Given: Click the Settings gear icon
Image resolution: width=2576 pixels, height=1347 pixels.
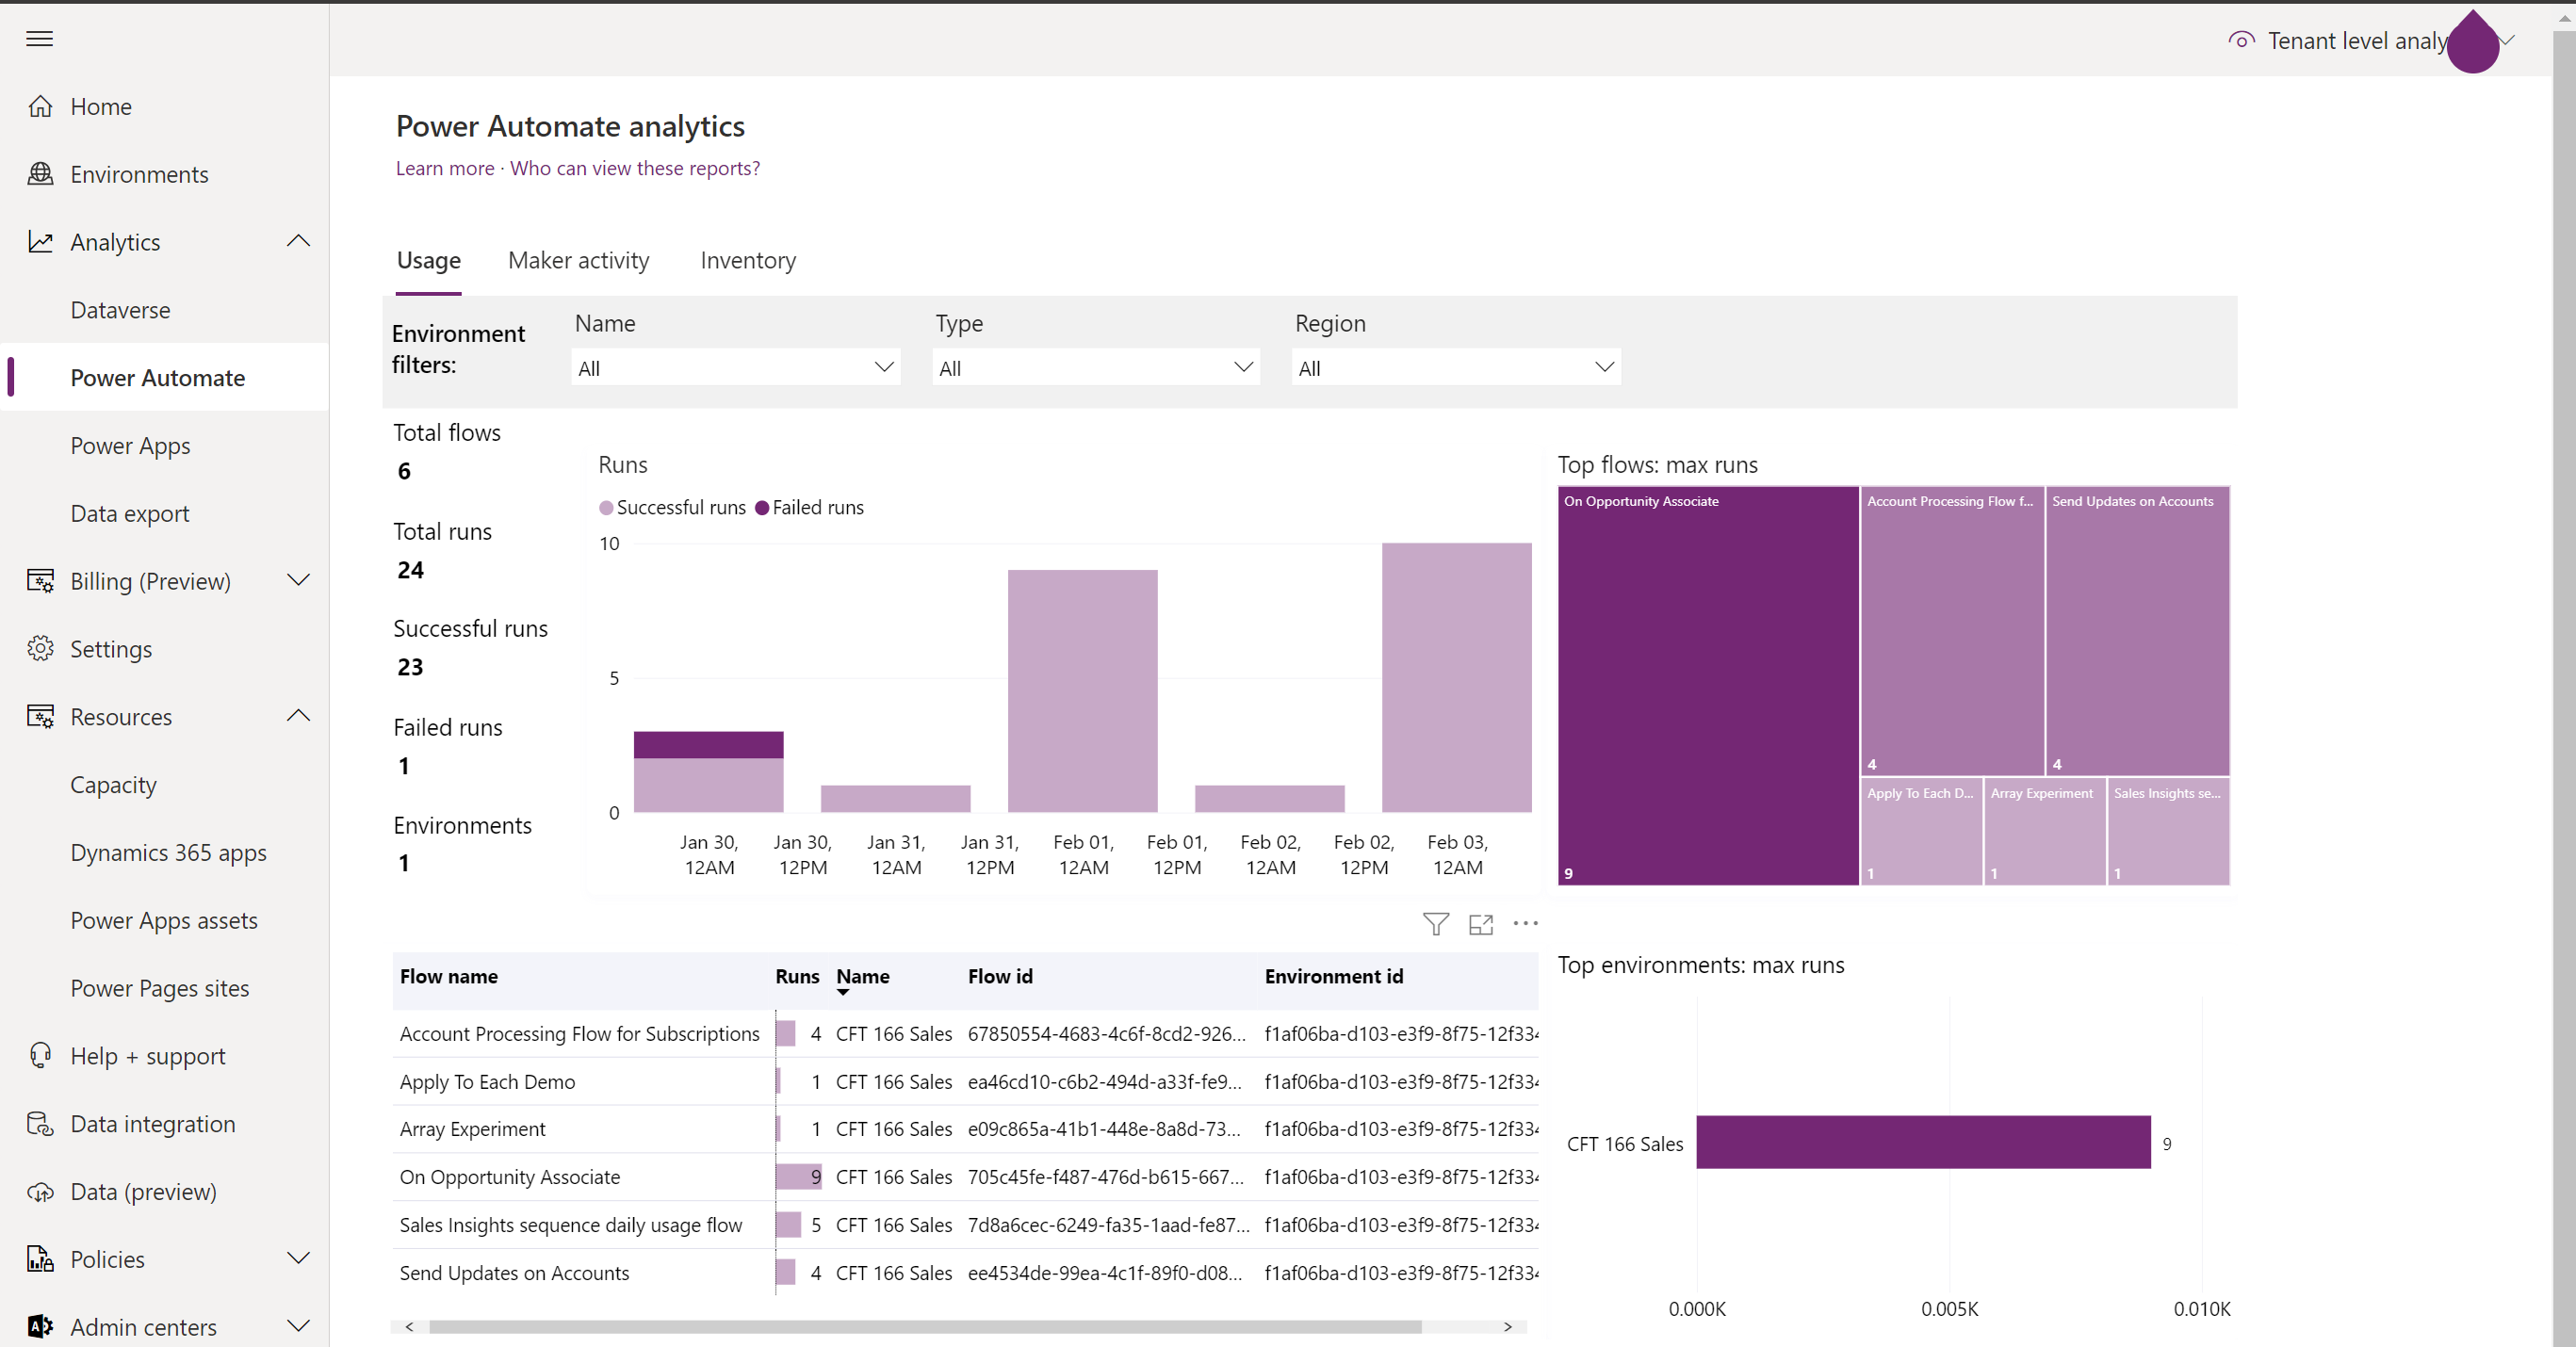Looking at the screenshot, I should click(40, 648).
